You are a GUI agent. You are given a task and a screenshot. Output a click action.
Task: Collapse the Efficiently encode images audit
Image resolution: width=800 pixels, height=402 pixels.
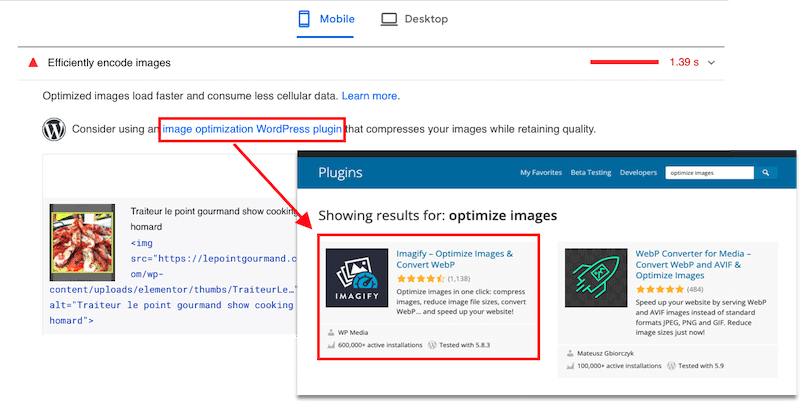[x=712, y=63]
